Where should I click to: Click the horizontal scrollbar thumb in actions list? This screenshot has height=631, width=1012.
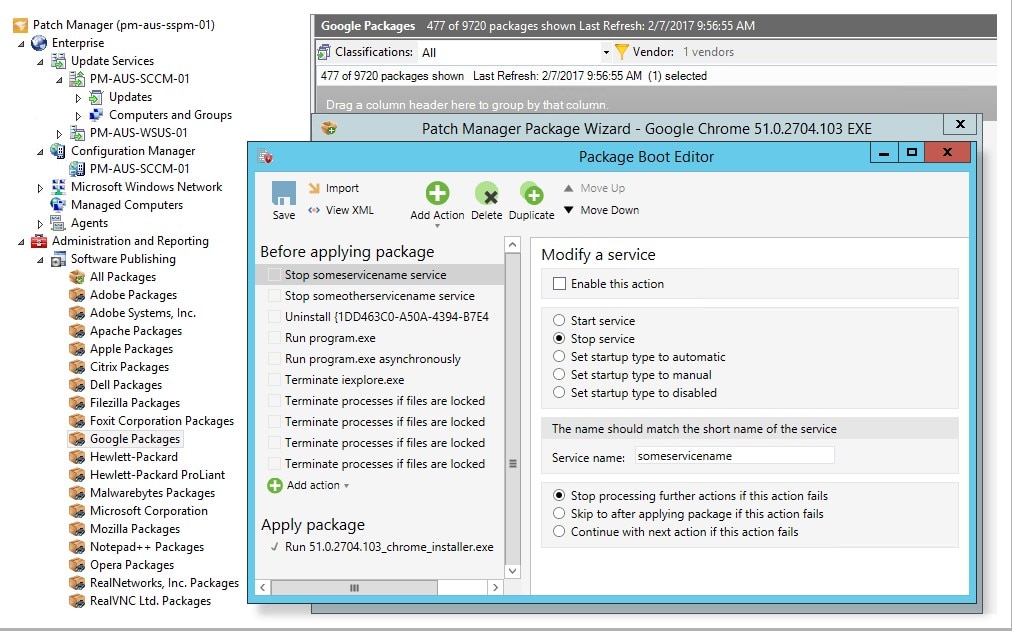pos(354,588)
